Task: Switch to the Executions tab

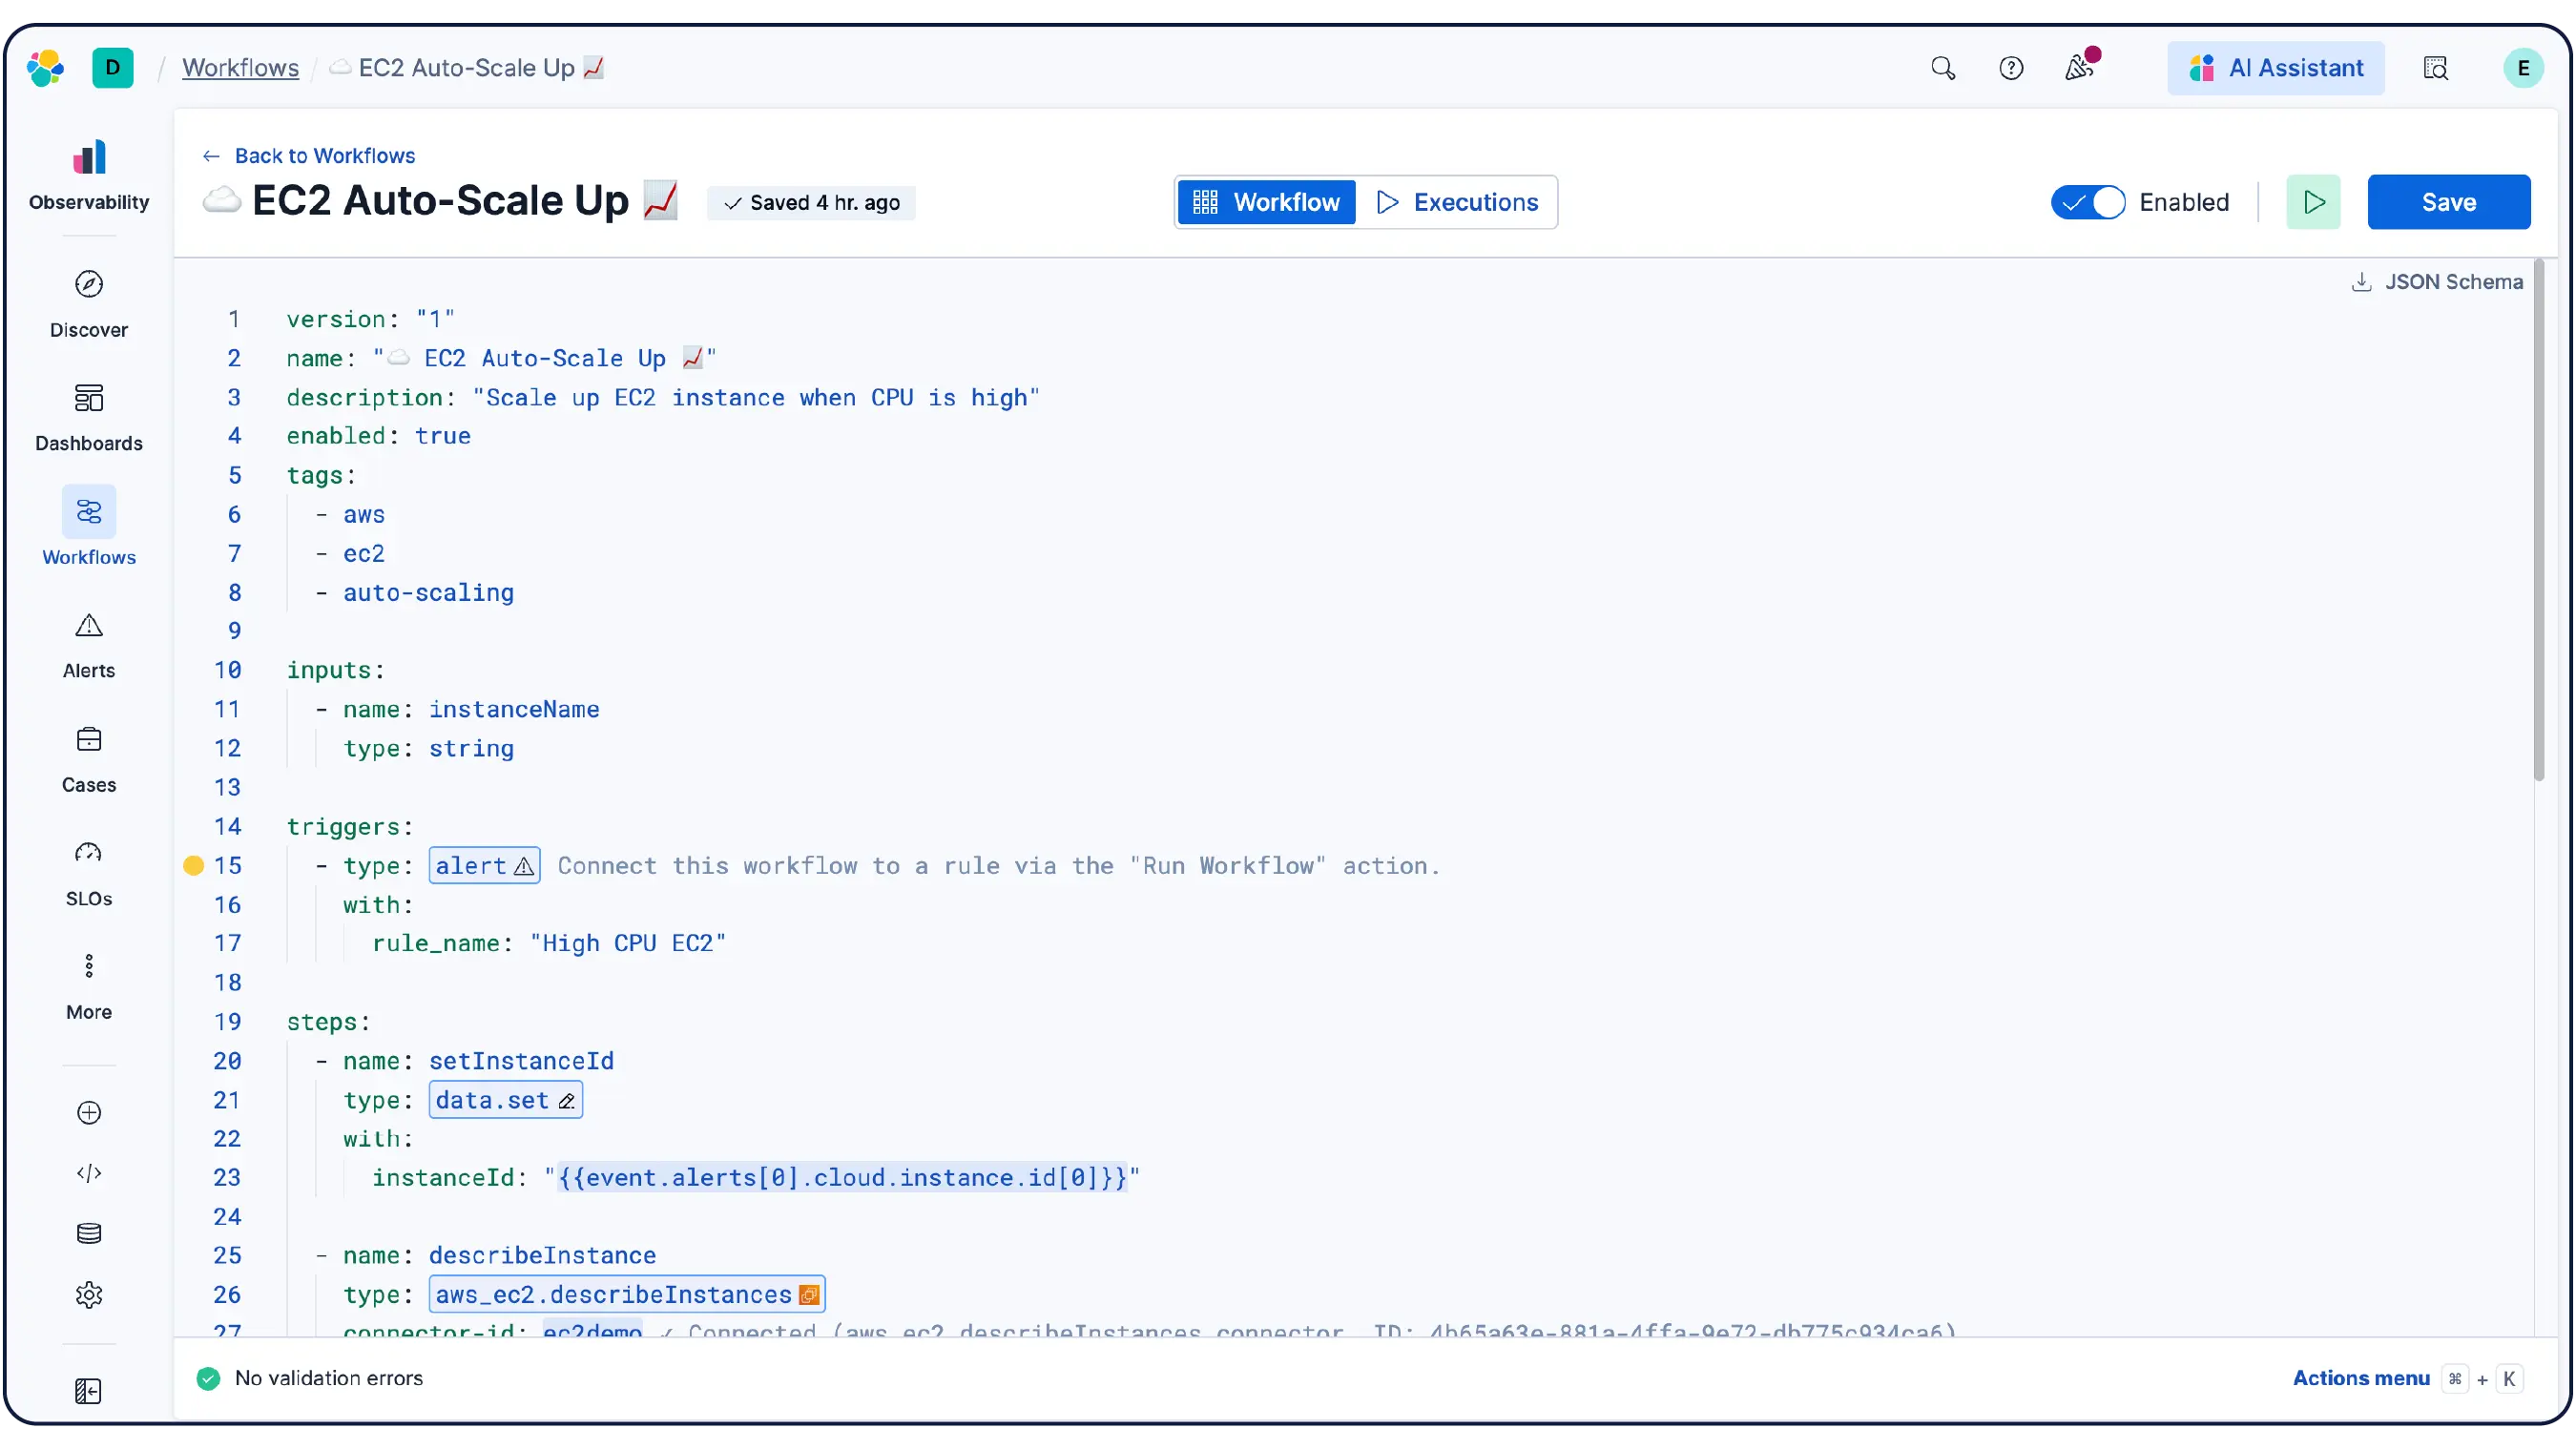Action: tap(1457, 202)
